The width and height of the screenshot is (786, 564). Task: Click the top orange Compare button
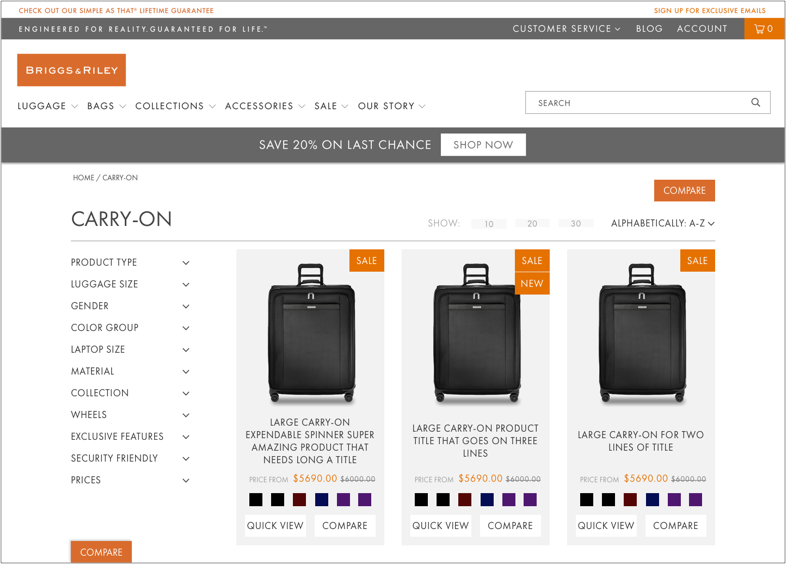684,191
